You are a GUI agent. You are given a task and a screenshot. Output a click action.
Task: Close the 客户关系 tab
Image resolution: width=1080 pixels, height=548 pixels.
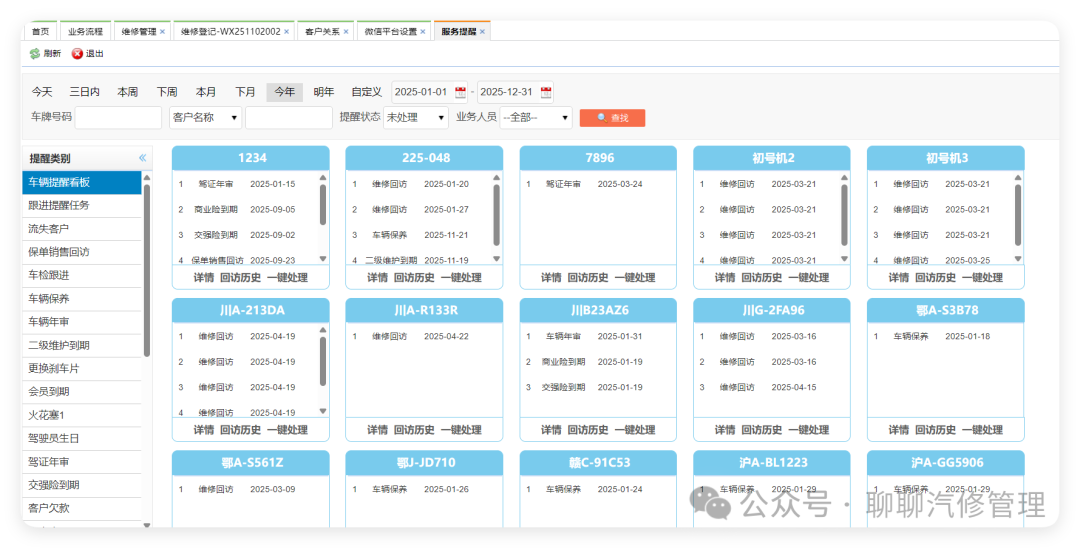346,32
